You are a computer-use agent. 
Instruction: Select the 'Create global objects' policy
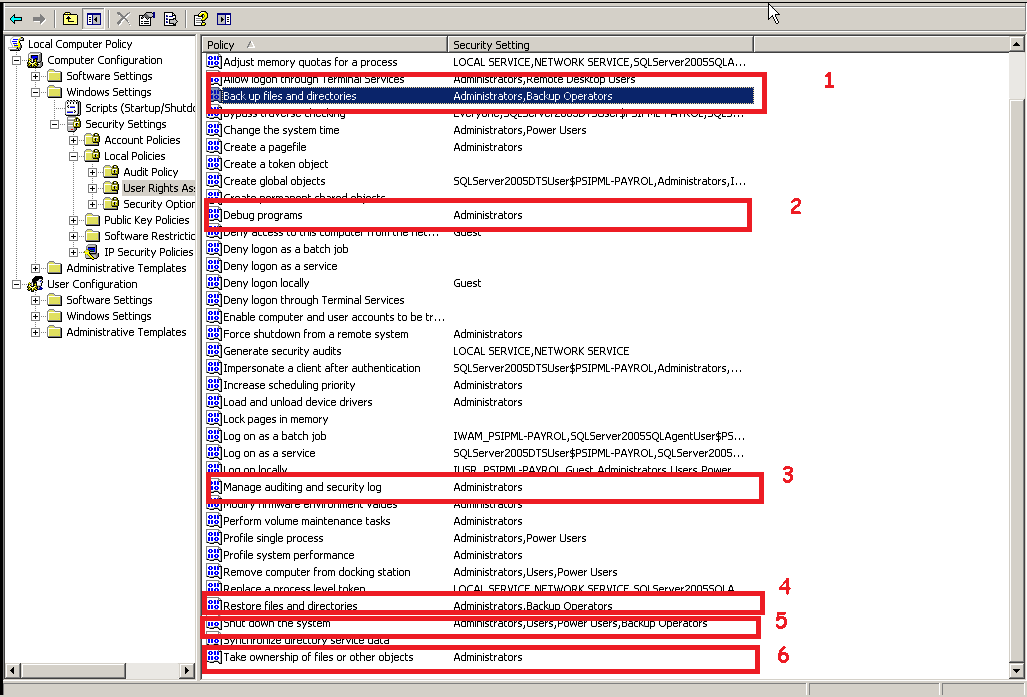[x=479, y=181]
